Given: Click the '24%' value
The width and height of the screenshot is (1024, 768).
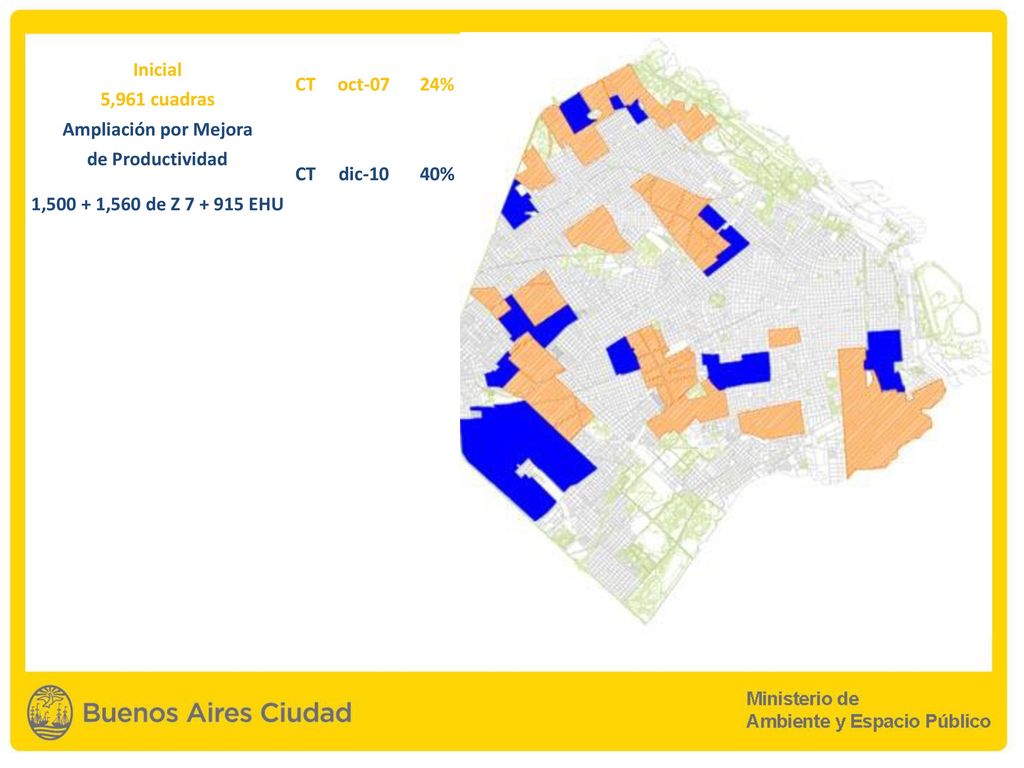Looking at the screenshot, I should [x=436, y=85].
